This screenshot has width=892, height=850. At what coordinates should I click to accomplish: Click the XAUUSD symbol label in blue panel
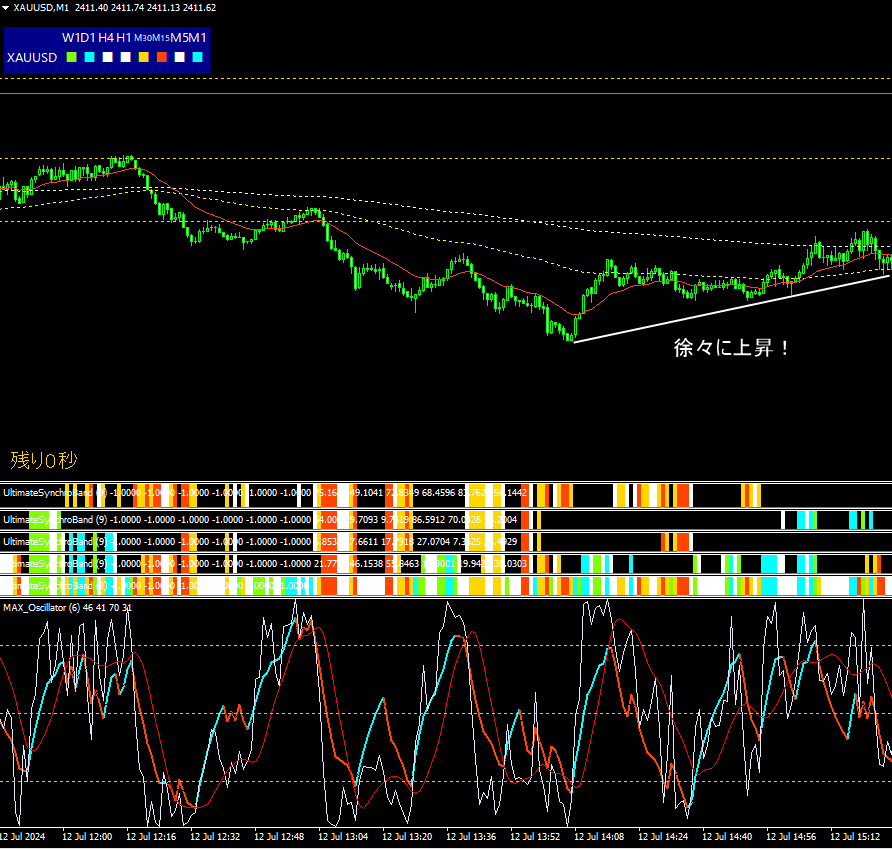tap(32, 57)
